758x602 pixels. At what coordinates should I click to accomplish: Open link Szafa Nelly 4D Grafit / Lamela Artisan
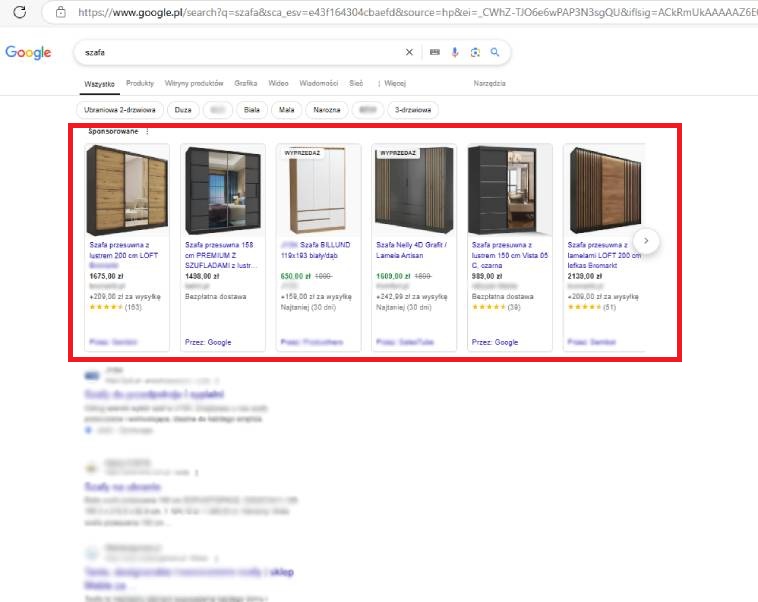pos(411,250)
